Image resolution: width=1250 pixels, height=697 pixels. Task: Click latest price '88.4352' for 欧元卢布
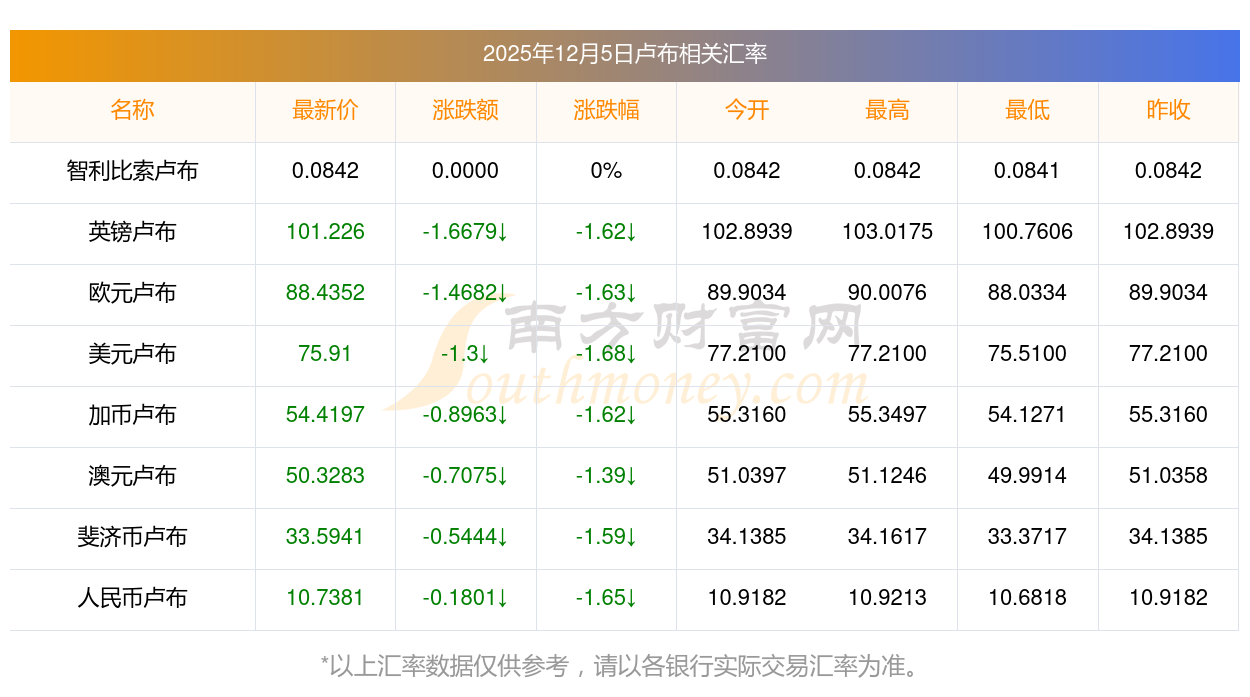(325, 293)
